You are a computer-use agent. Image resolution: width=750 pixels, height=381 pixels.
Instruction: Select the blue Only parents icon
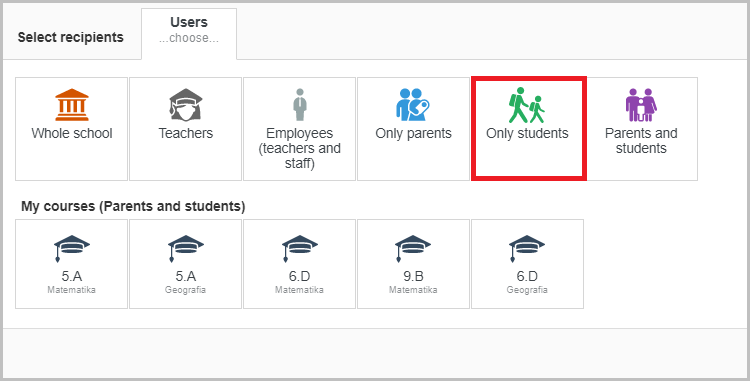[x=413, y=105]
